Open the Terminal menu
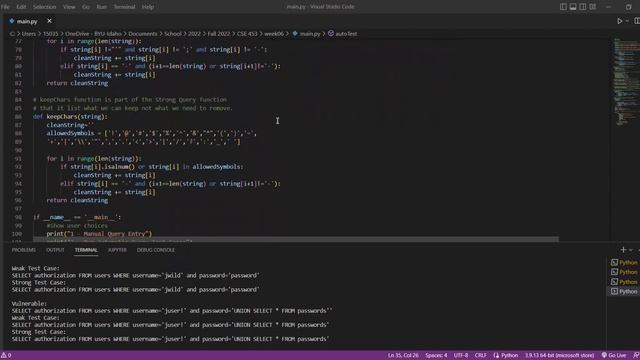Image resolution: width=640 pixels, height=360 pixels. (x=124, y=7)
